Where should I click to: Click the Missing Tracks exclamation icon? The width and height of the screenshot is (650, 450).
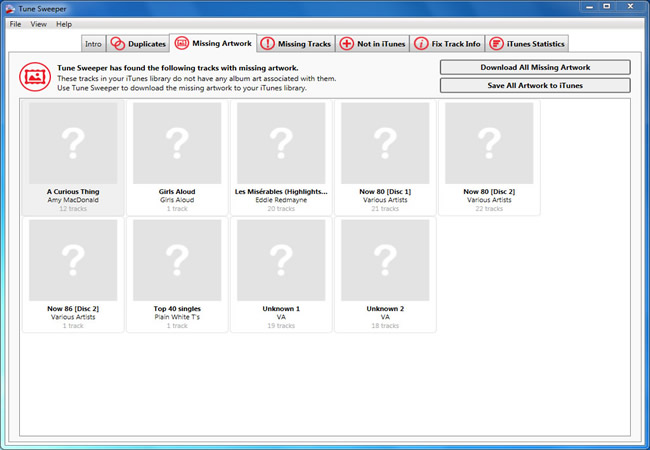267,44
